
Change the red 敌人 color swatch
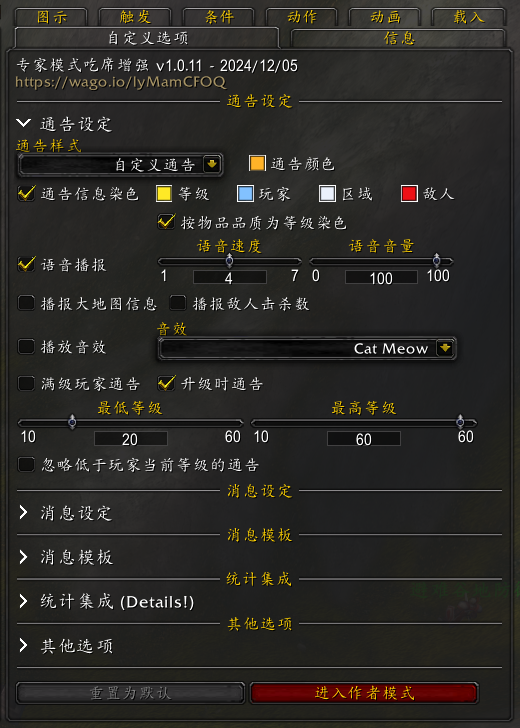[x=409, y=194]
